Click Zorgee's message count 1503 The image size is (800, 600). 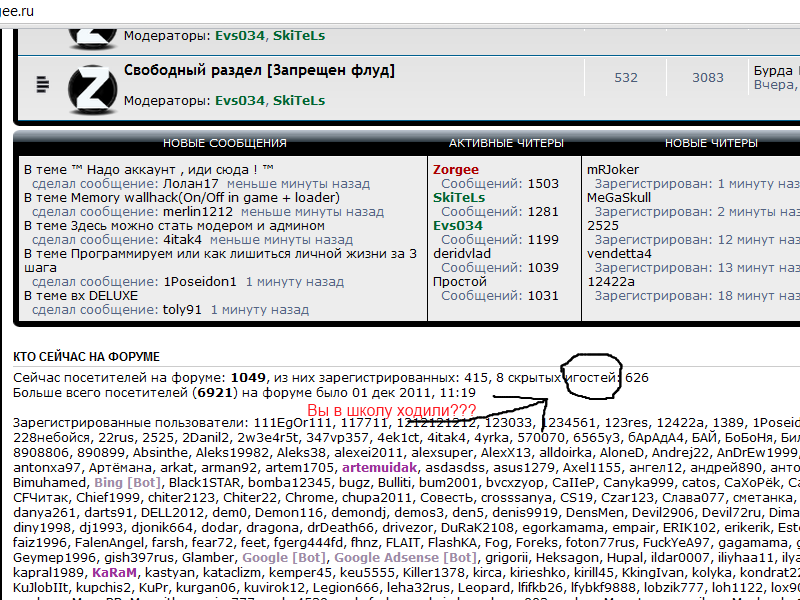click(x=543, y=184)
